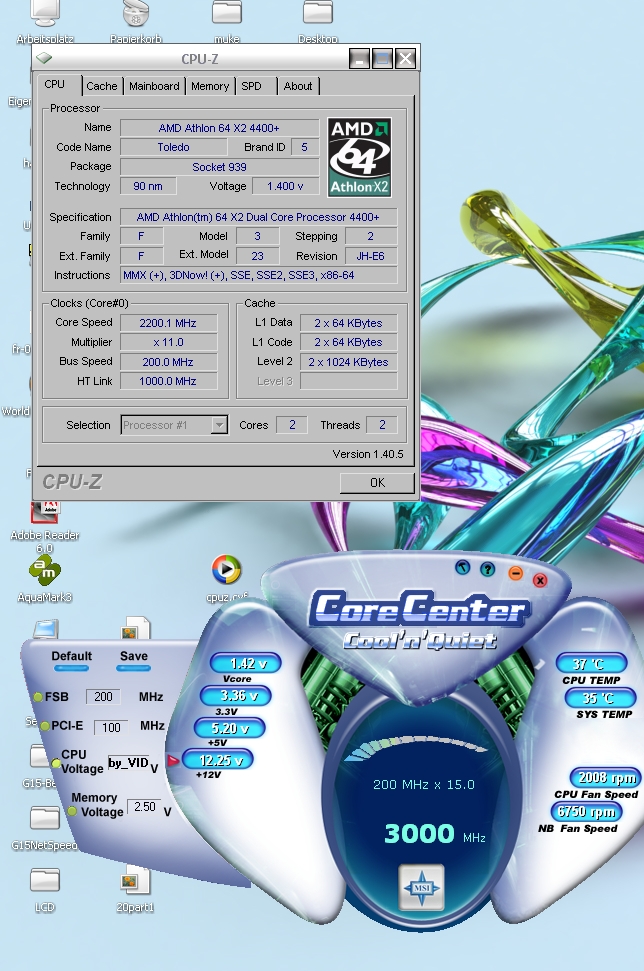
Task: Close CoreCenter with the red X icon
Action: point(540,580)
